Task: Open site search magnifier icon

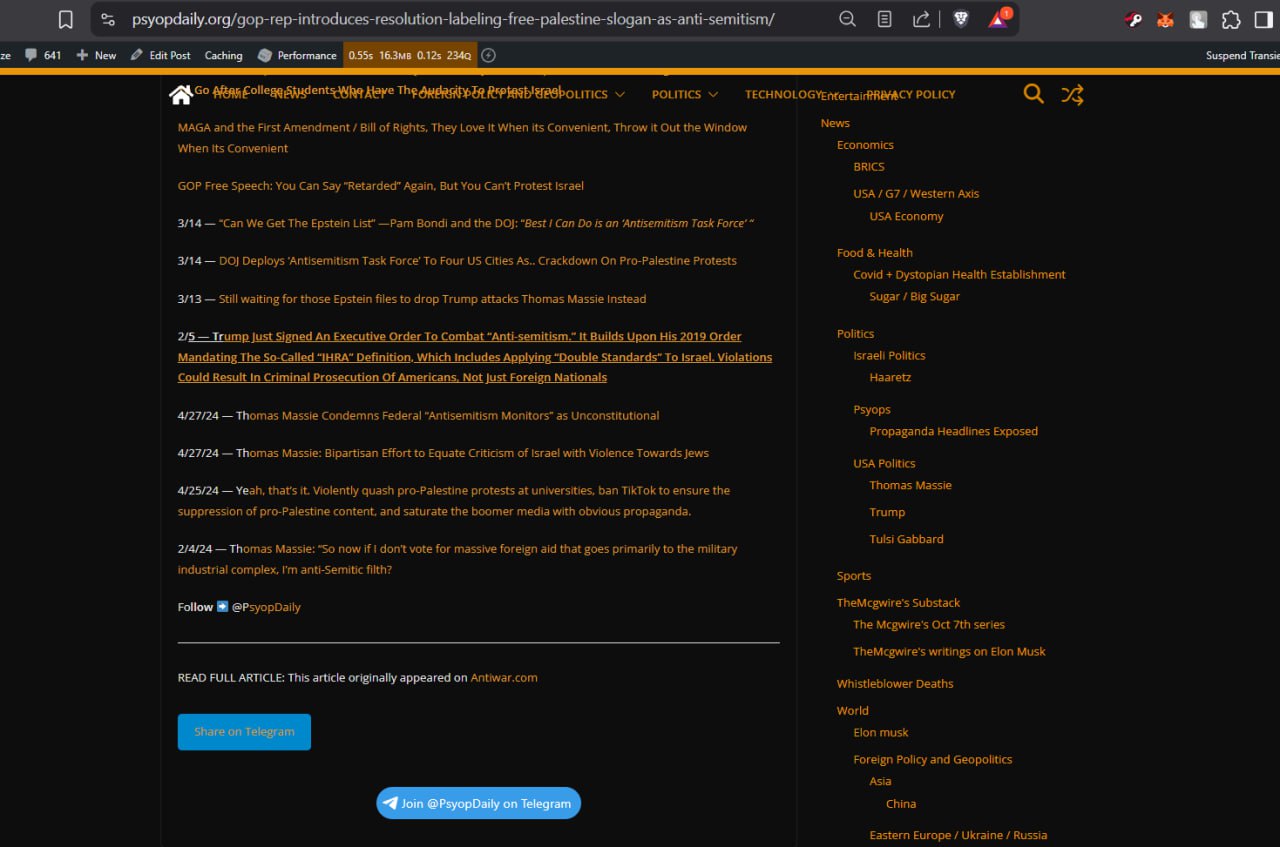Action: pos(1034,94)
